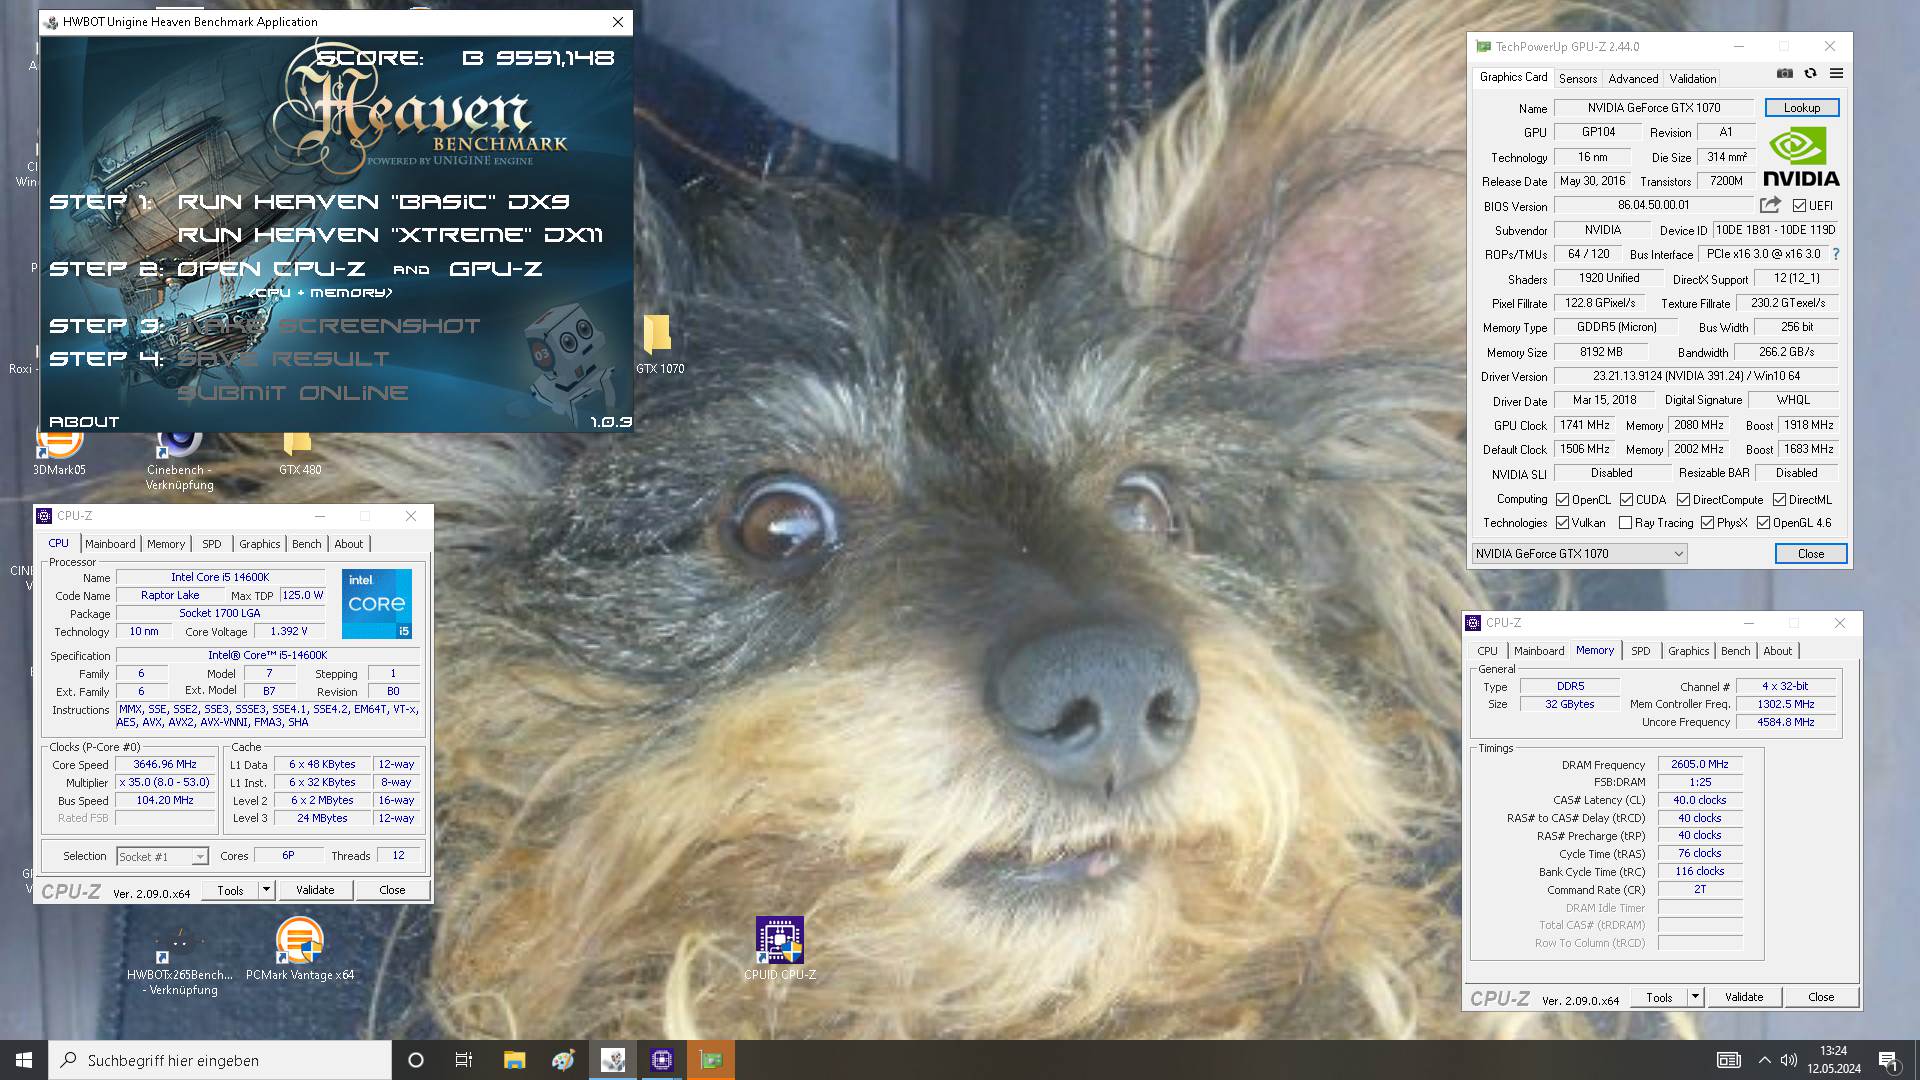Toggle the CUDA checkbox

coord(1626,500)
